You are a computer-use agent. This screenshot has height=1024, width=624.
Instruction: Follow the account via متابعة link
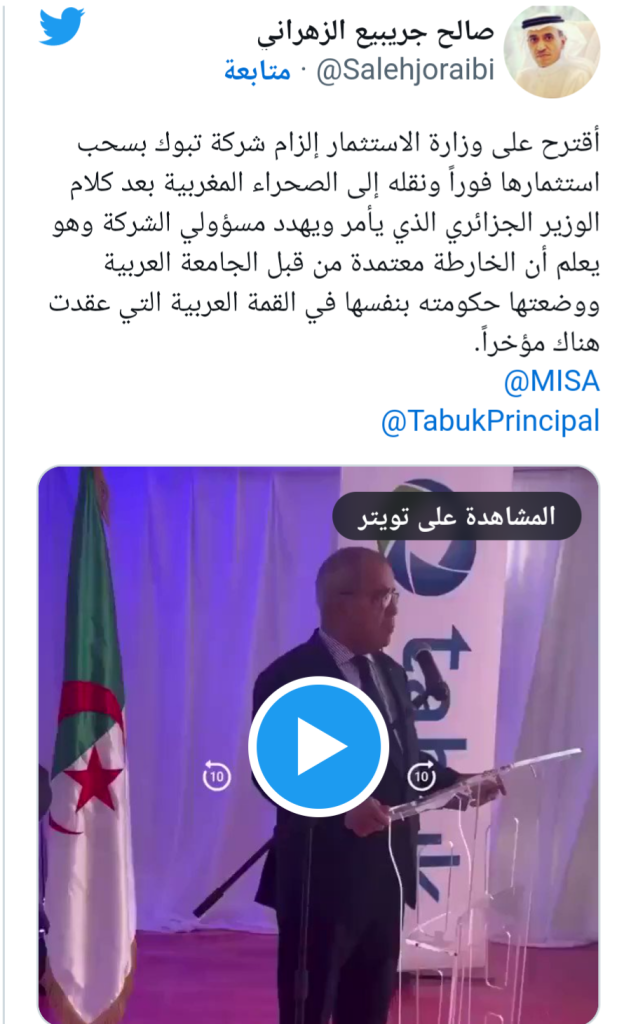[257, 70]
